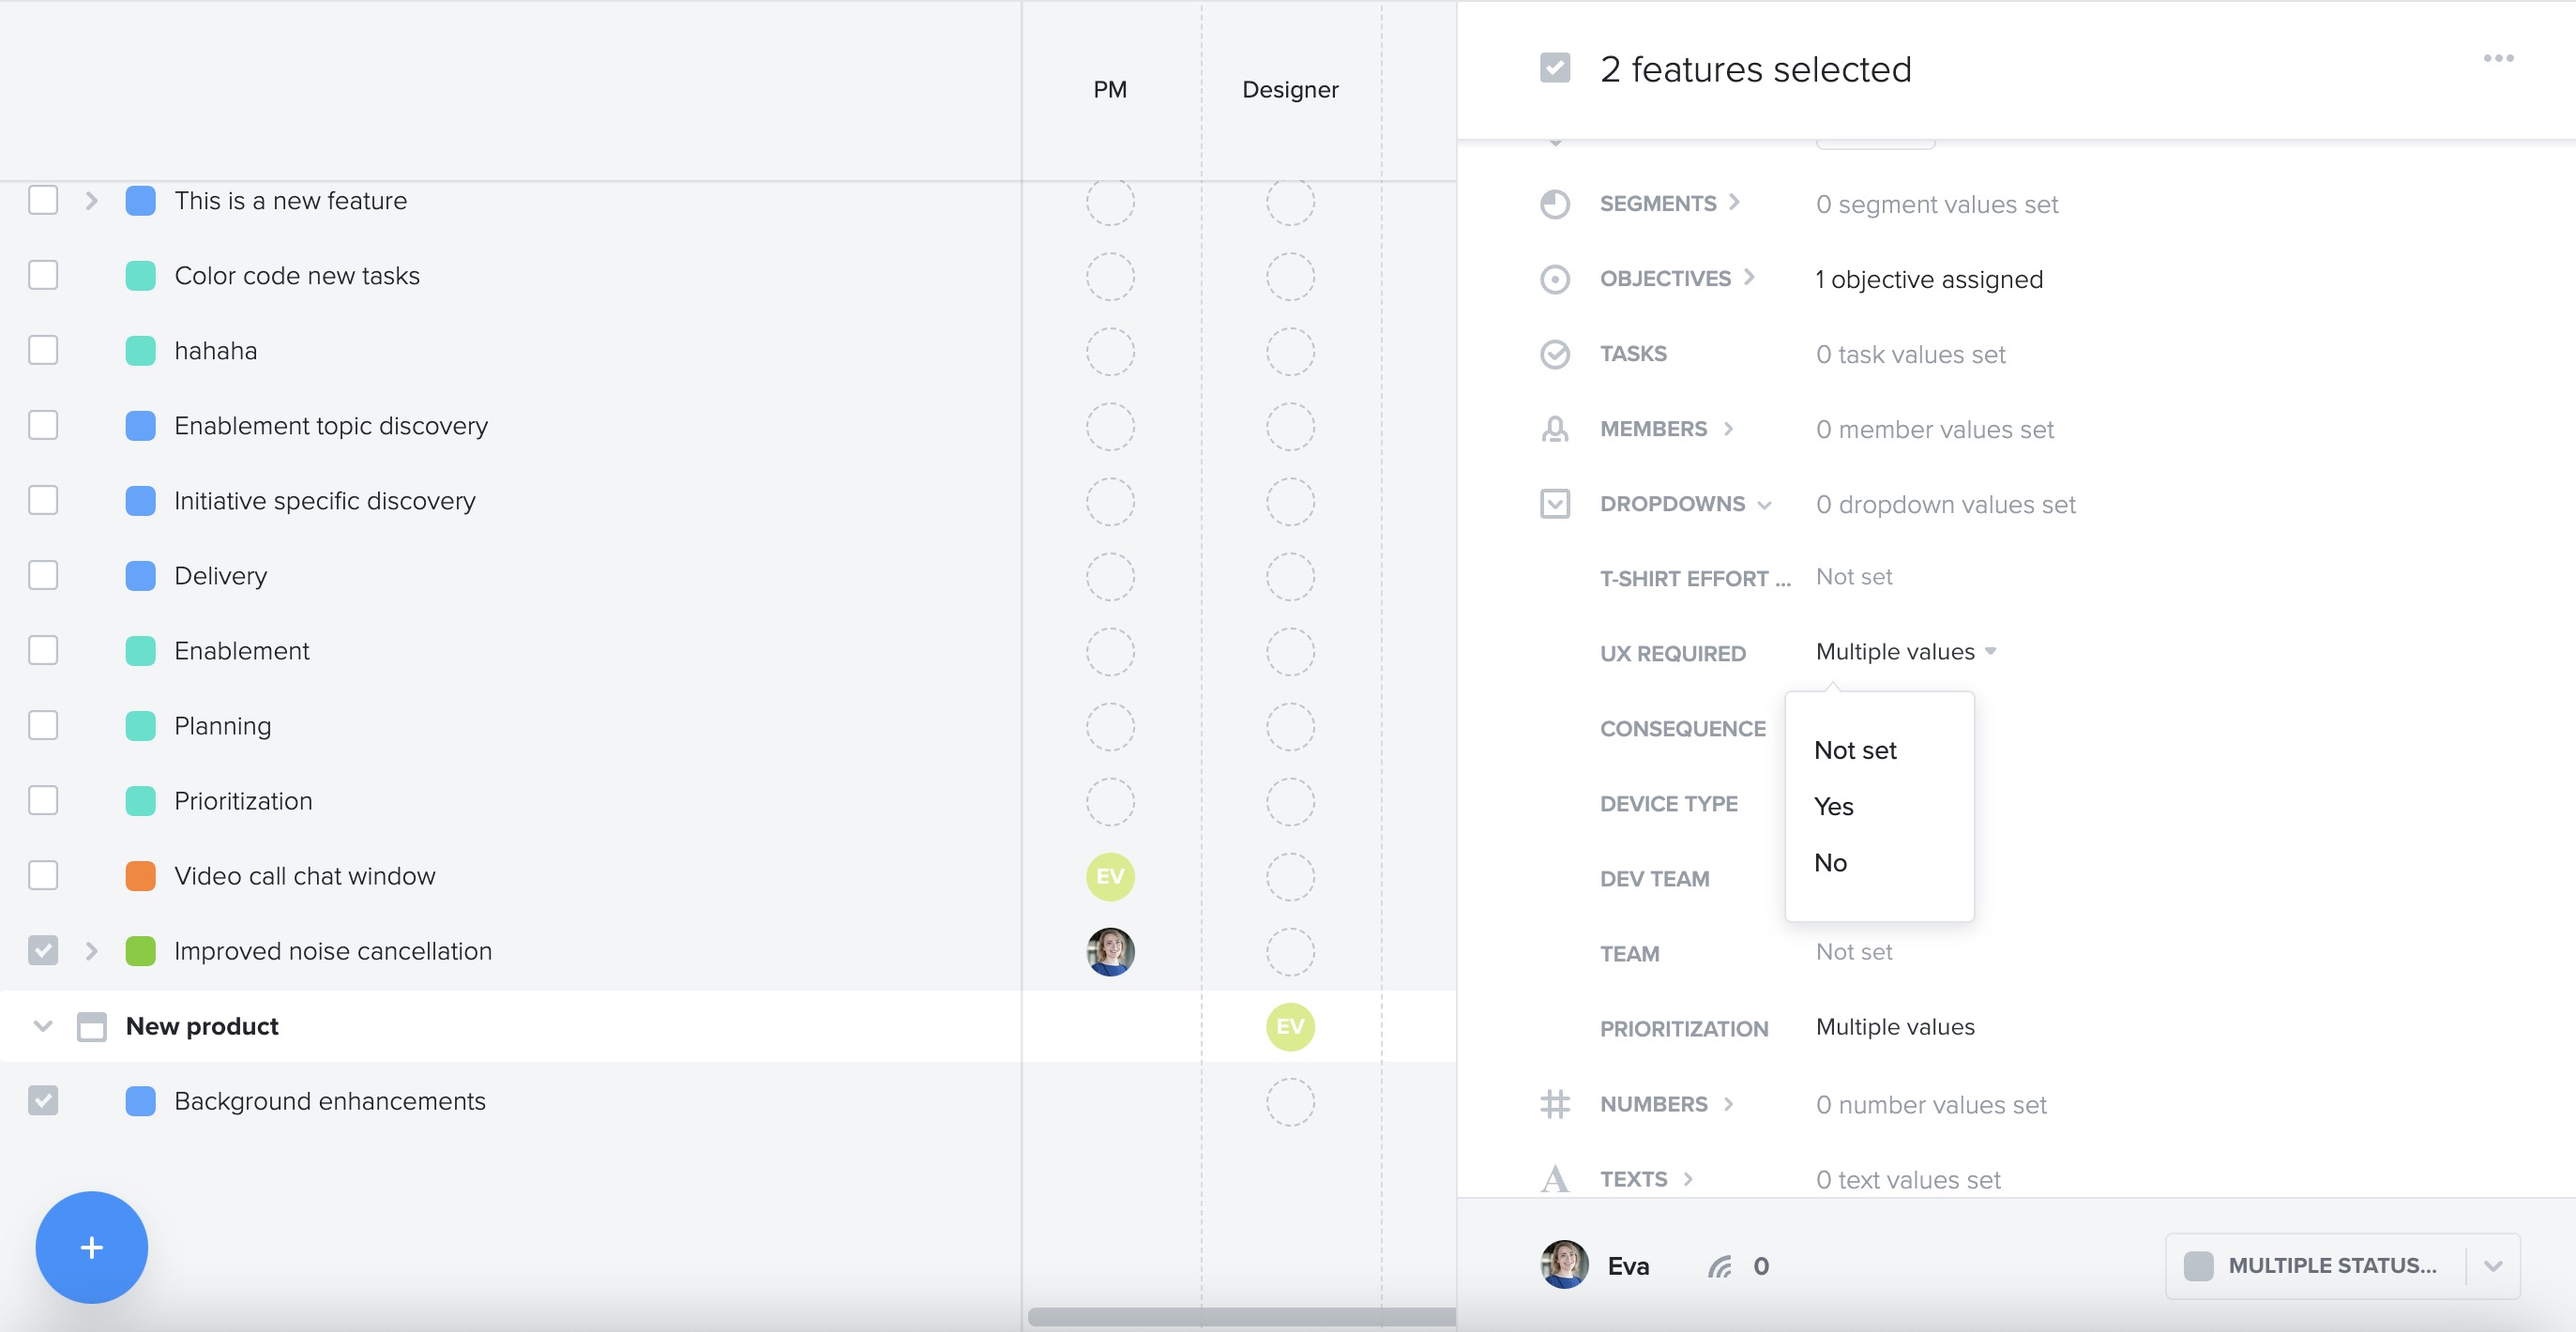Check the Color code new tasks checkbox
Screen dimensions: 2576x1332
(x=43, y=275)
